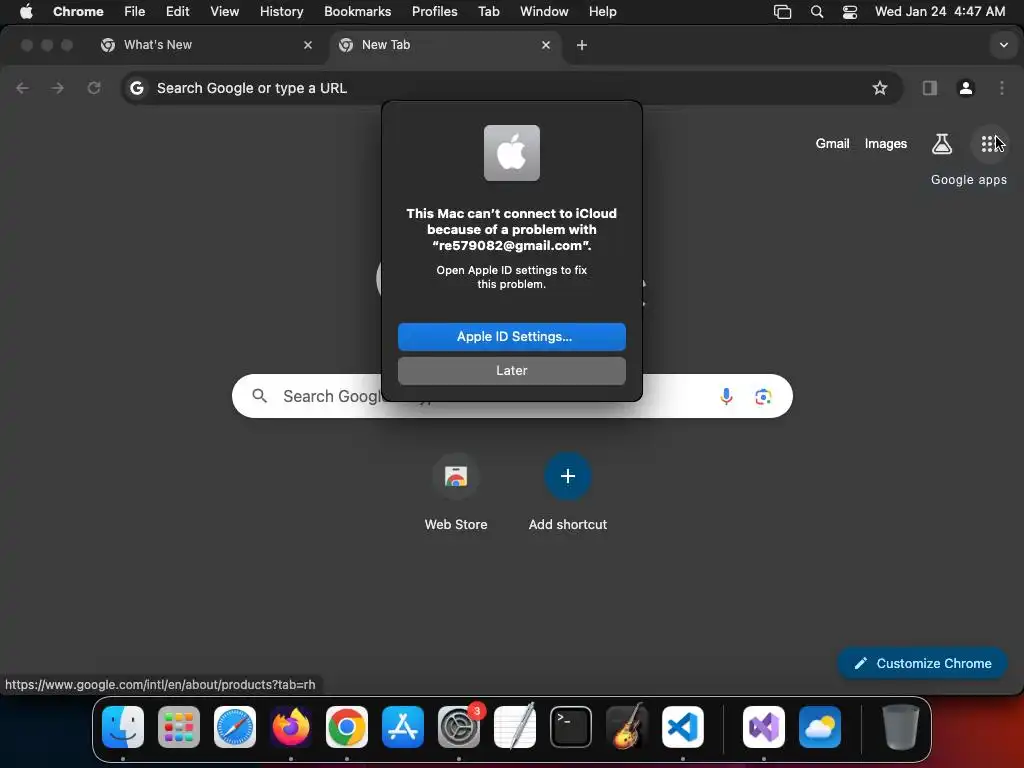The height and width of the screenshot is (768, 1024).
Task: Open System Settings from the dock
Action: pos(458,727)
